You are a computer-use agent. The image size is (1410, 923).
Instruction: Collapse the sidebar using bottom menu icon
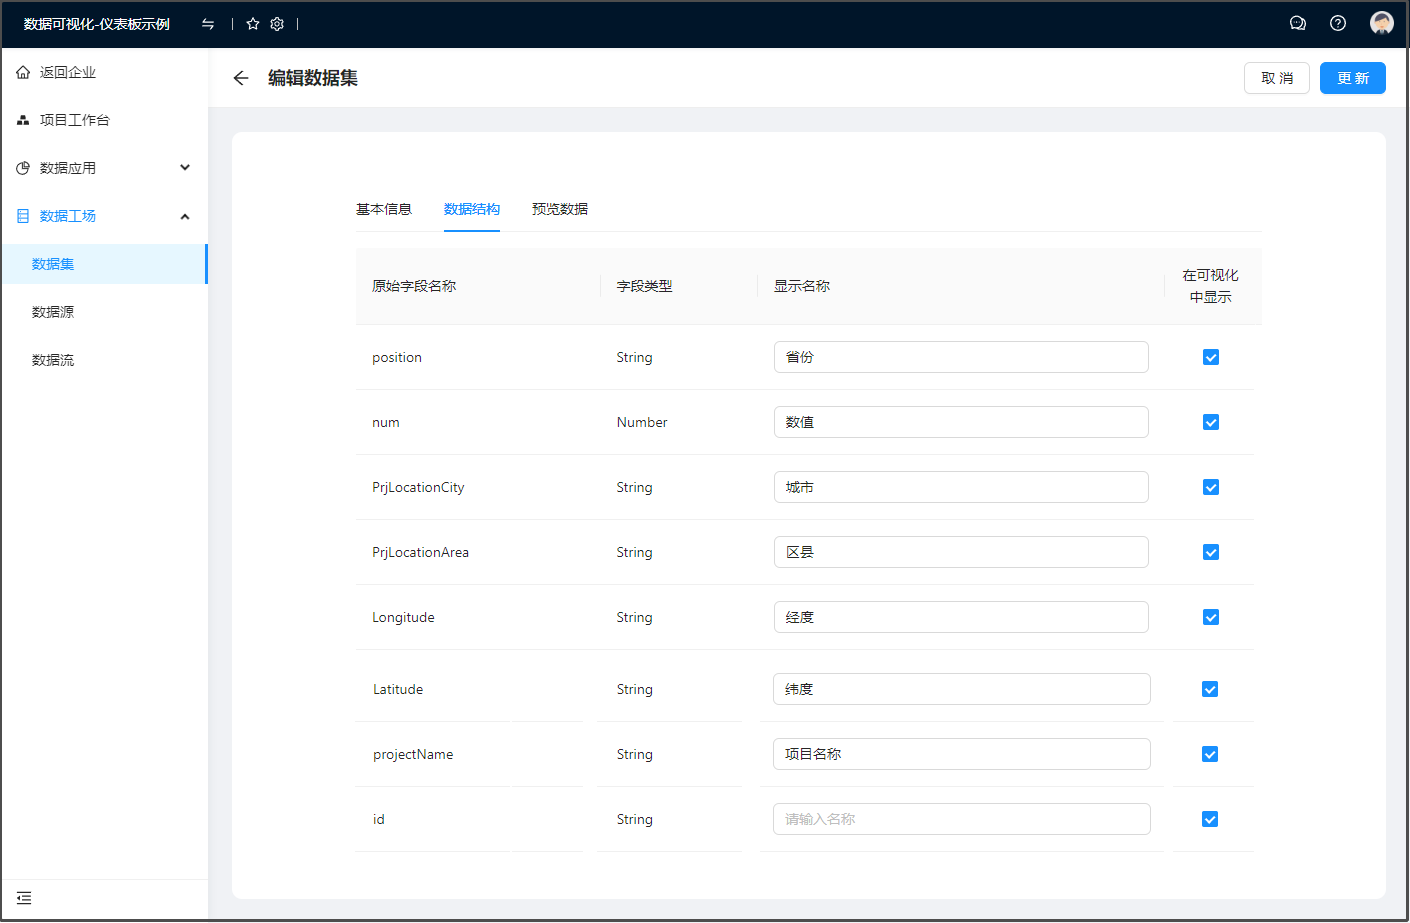pyautogui.click(x=24, y=898)
